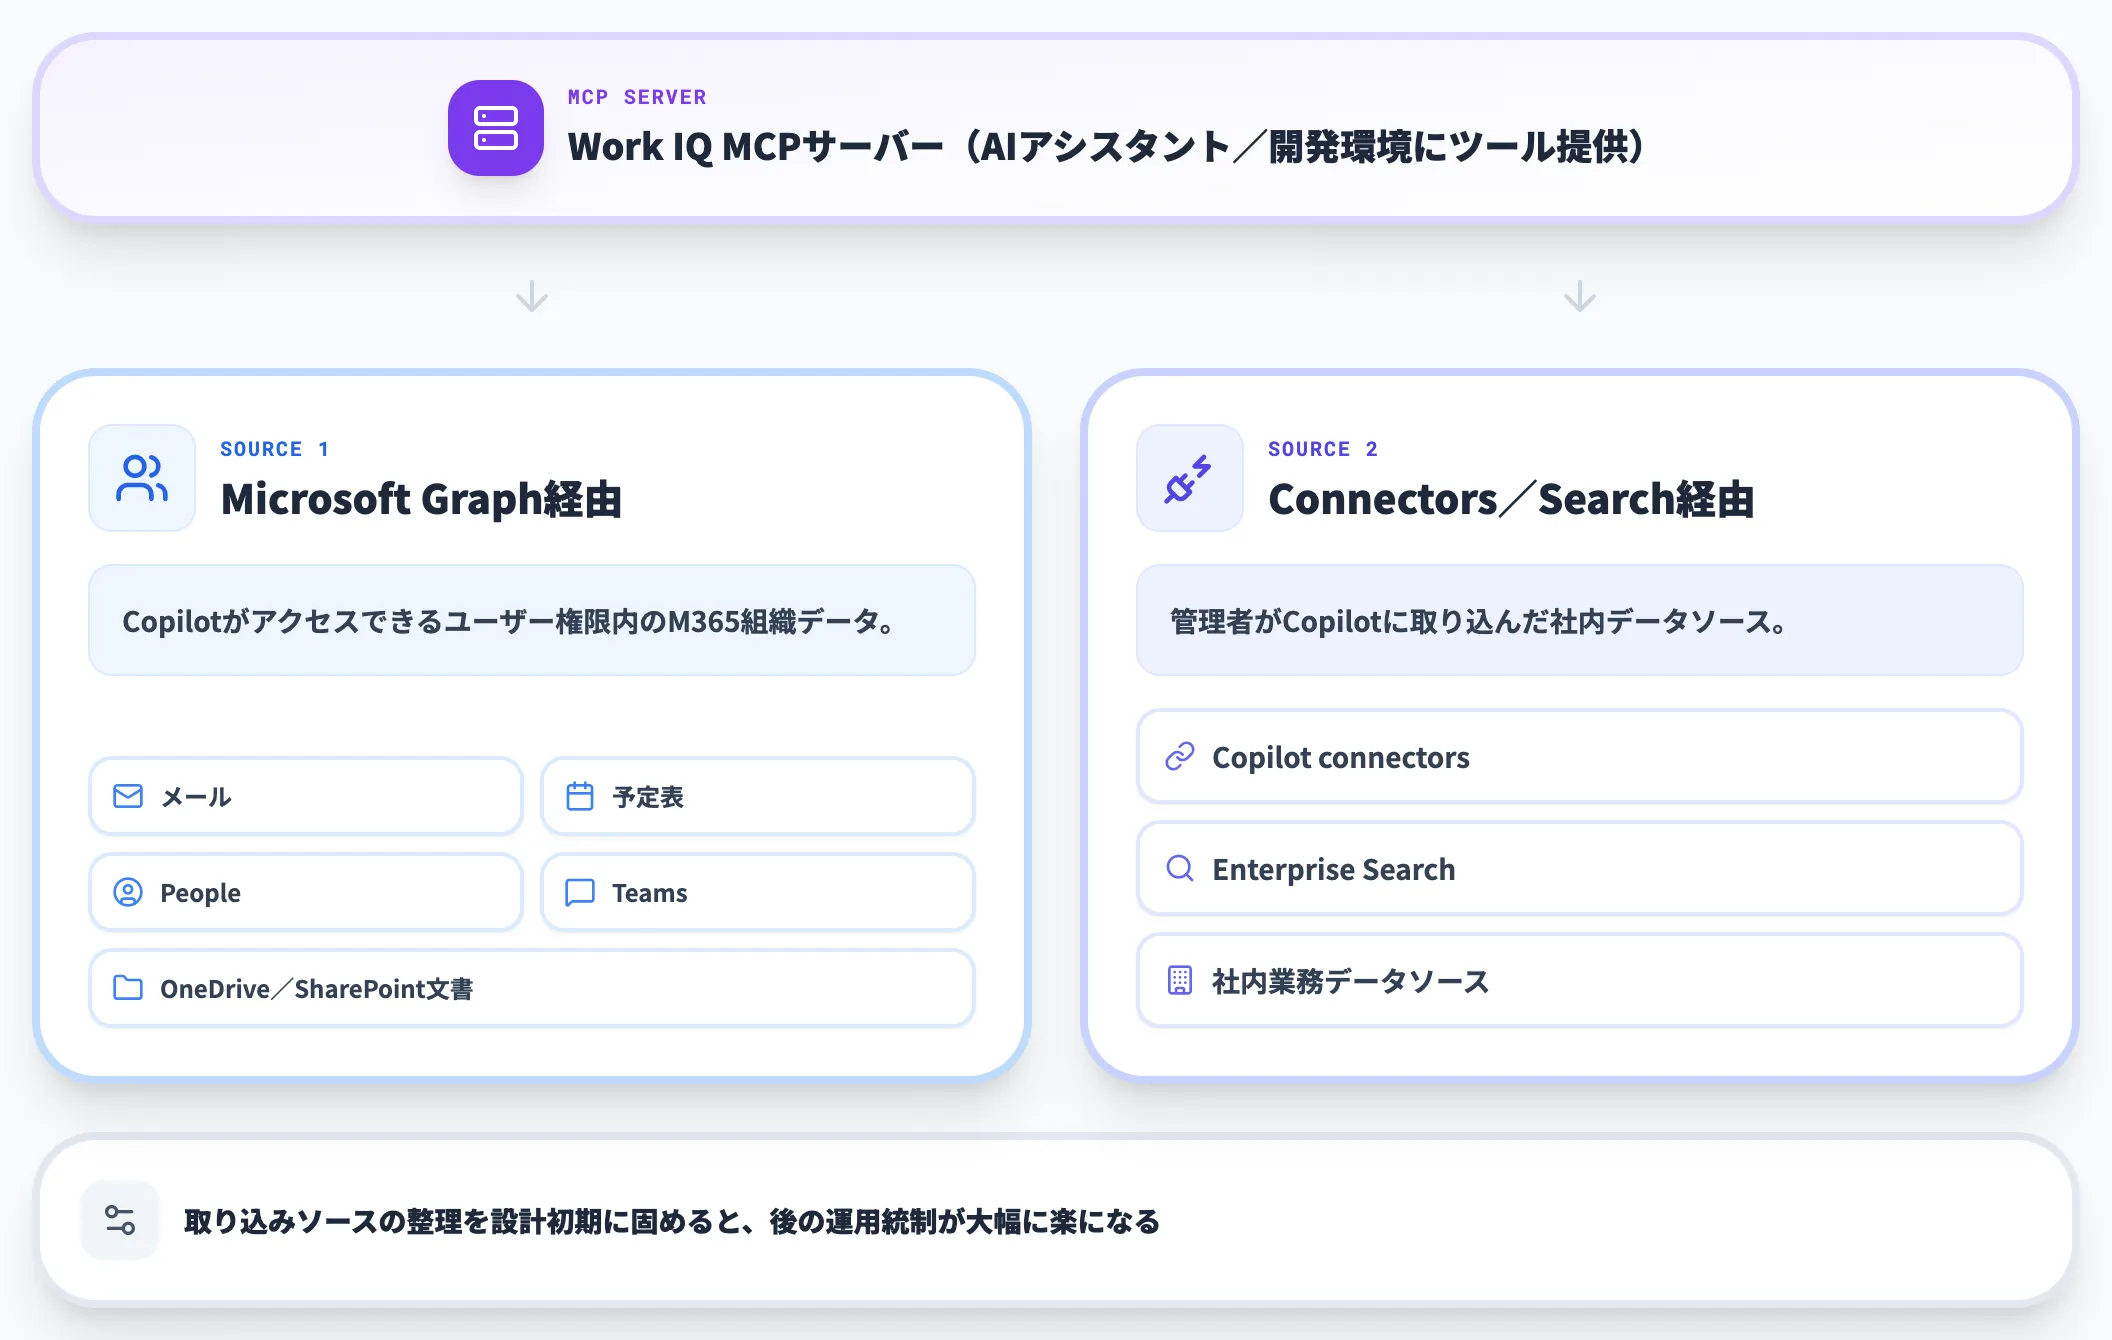This screenshot has height=1340, width=2112.
Task: Click the calendar icon next to 予定表
Action: (580, 796)
